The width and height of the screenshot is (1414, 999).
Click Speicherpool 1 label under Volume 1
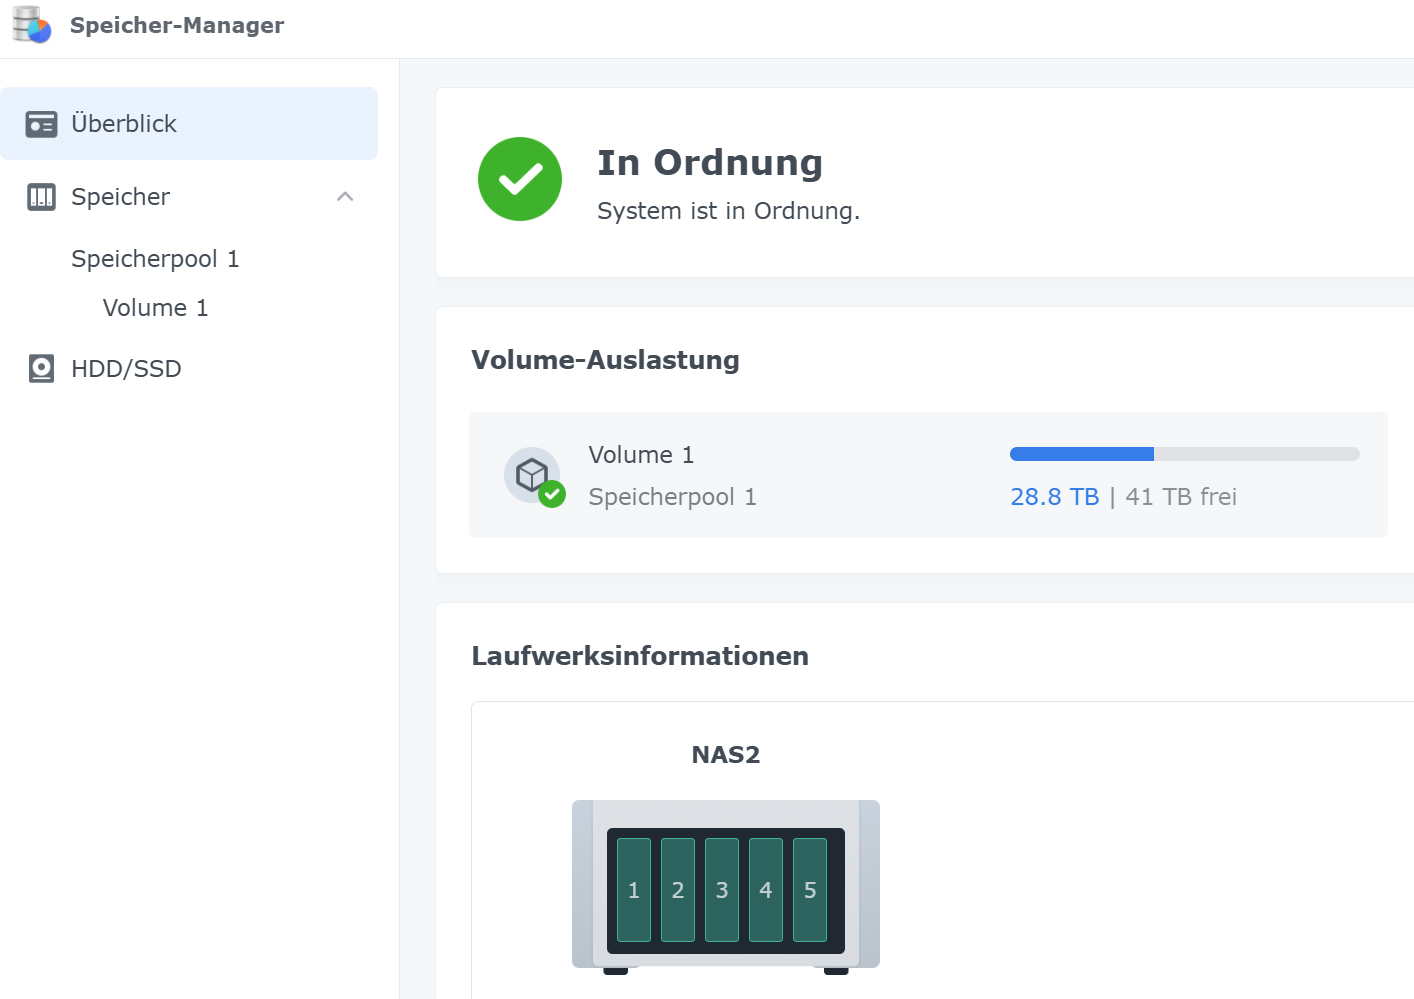click(672, 497)
